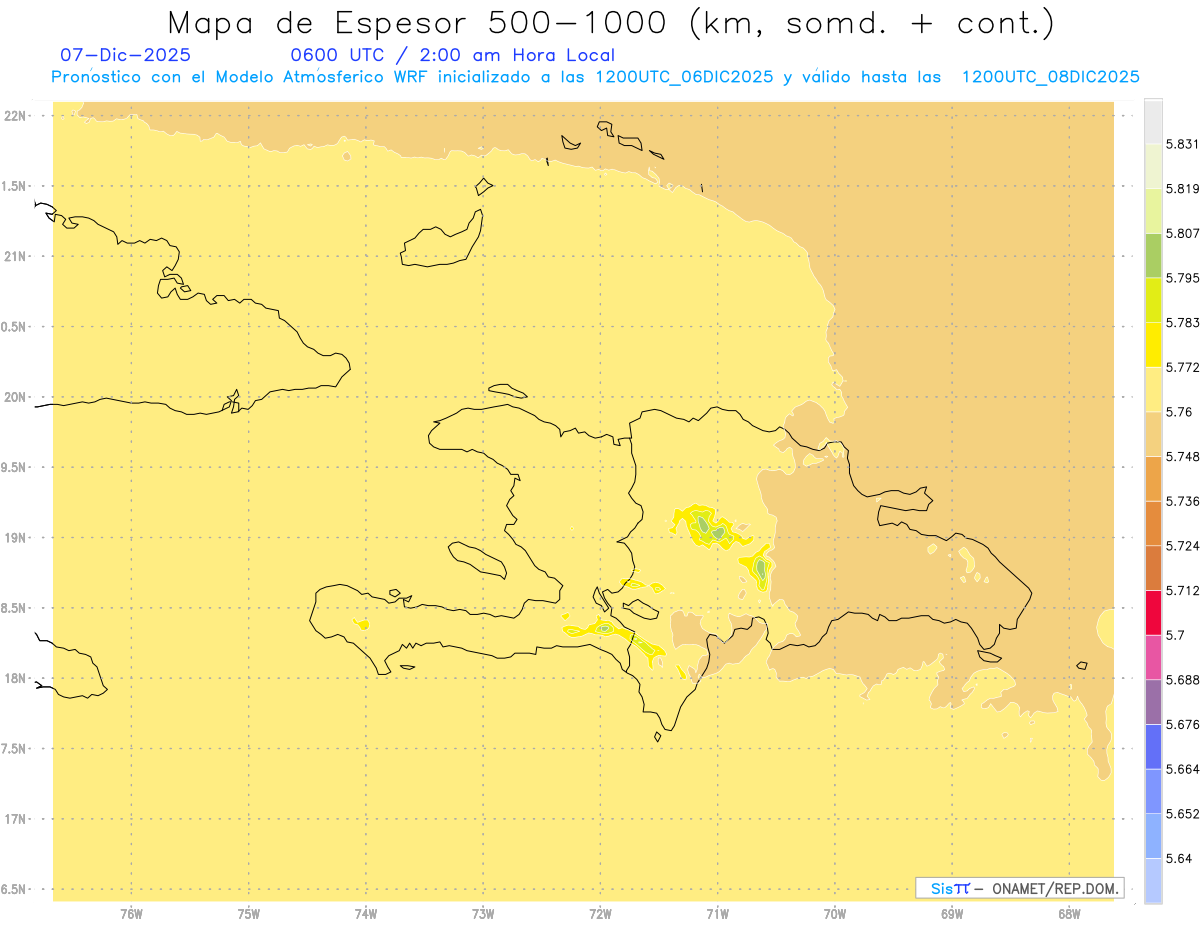The width and height of the screenshot is (1200, 927).
Task: Click colorbar value "5.64"
Action: pyautogui.click(x=1178, y=858)
